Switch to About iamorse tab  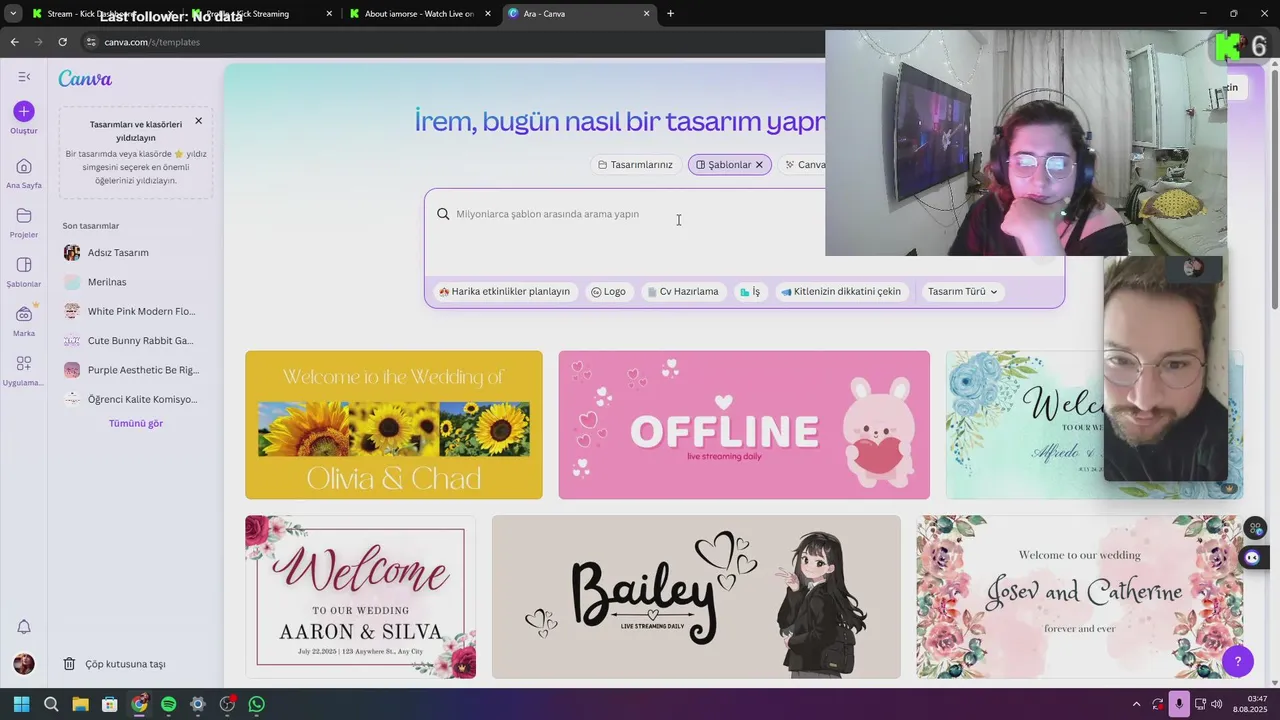tap(420, 13)
